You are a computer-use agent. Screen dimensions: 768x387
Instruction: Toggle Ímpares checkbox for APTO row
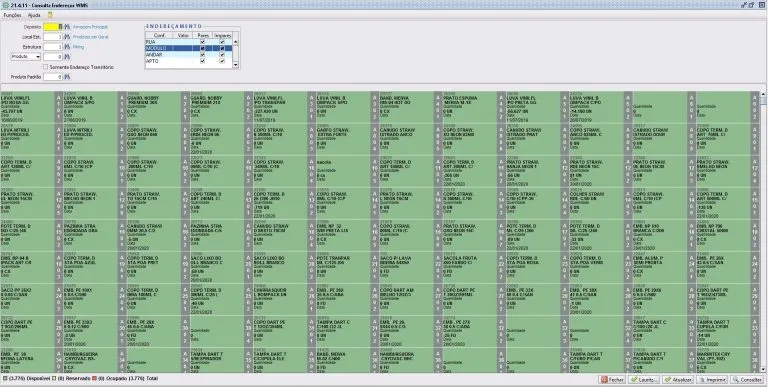point(222,61)
